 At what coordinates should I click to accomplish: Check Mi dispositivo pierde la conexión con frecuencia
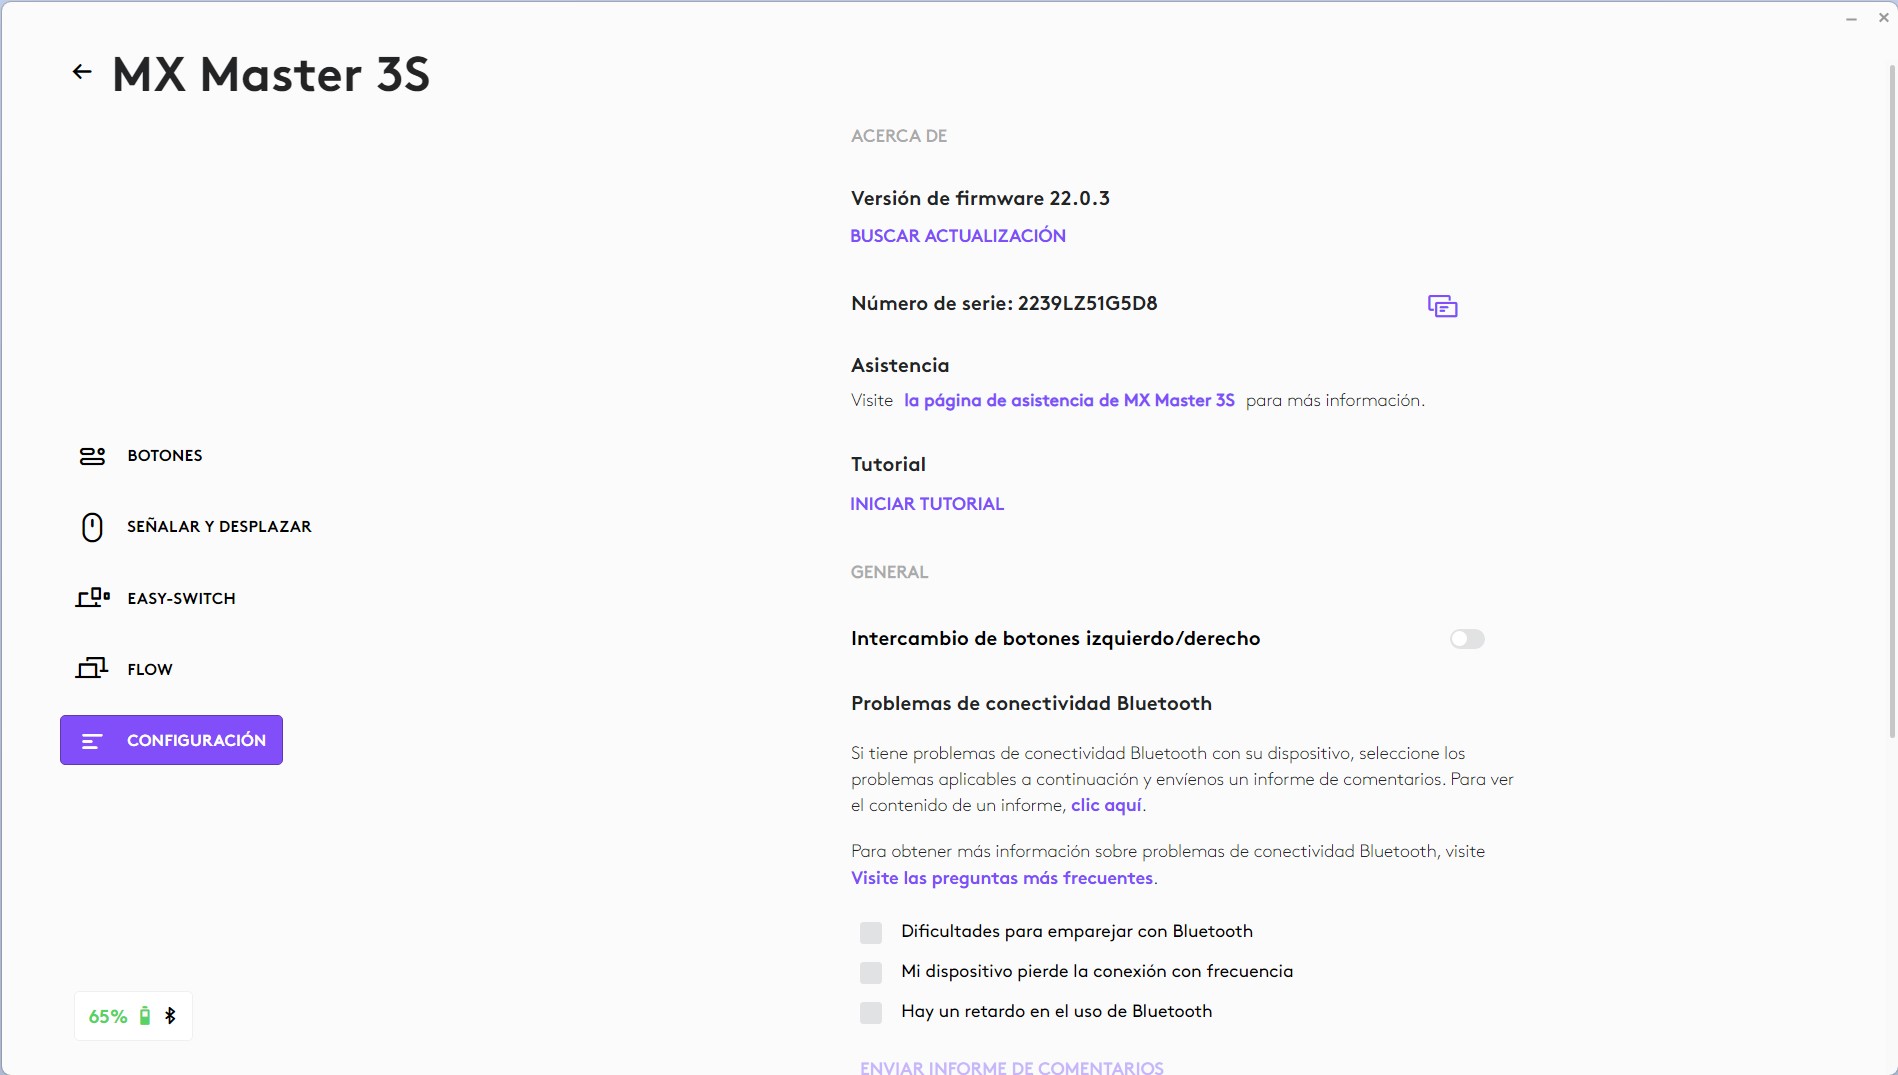point(871,973)
